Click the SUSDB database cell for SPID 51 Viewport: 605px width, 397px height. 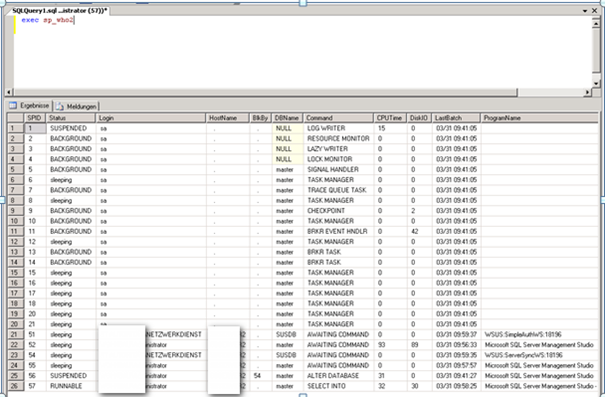coord(287,334)
